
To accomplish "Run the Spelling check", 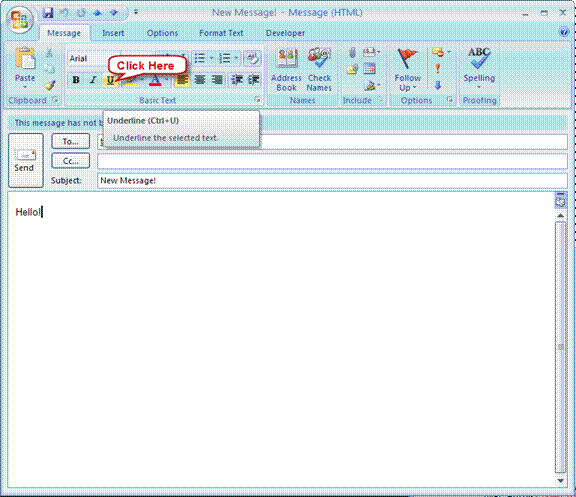I will [x=479, y=68].
